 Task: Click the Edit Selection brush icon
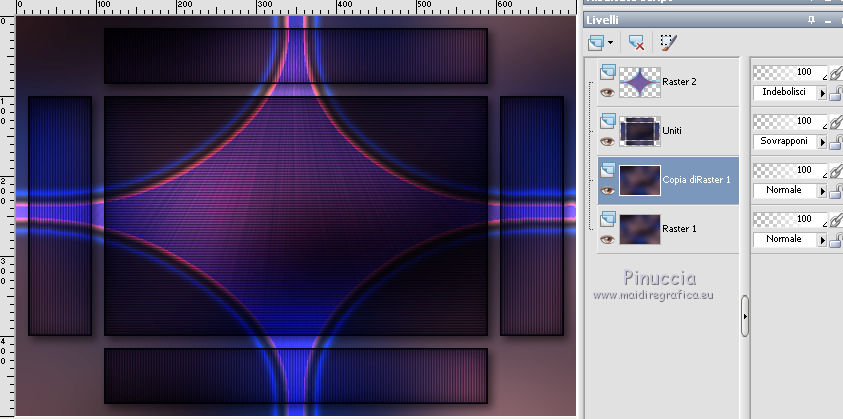coord(668,42)
